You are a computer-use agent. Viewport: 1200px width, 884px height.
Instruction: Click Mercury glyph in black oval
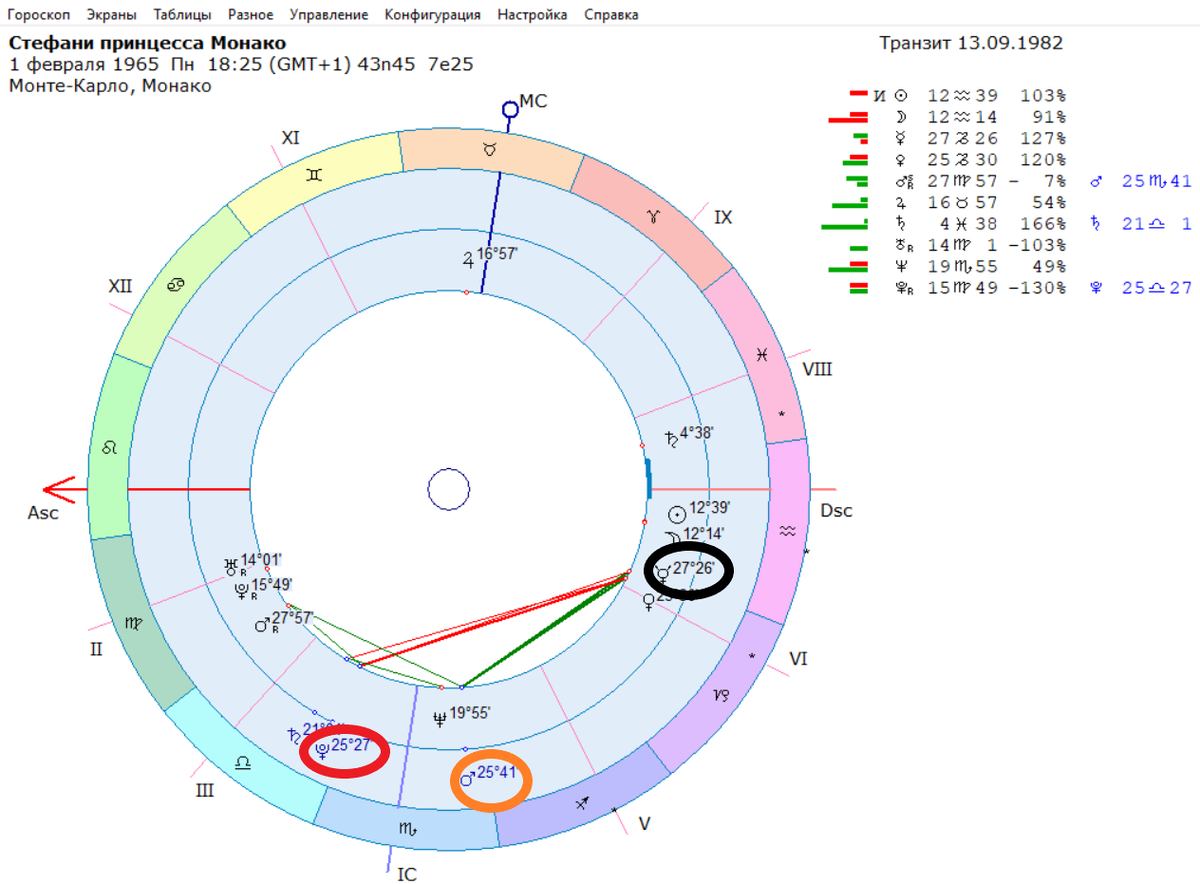pyautogui.click(x=663, y=571)
